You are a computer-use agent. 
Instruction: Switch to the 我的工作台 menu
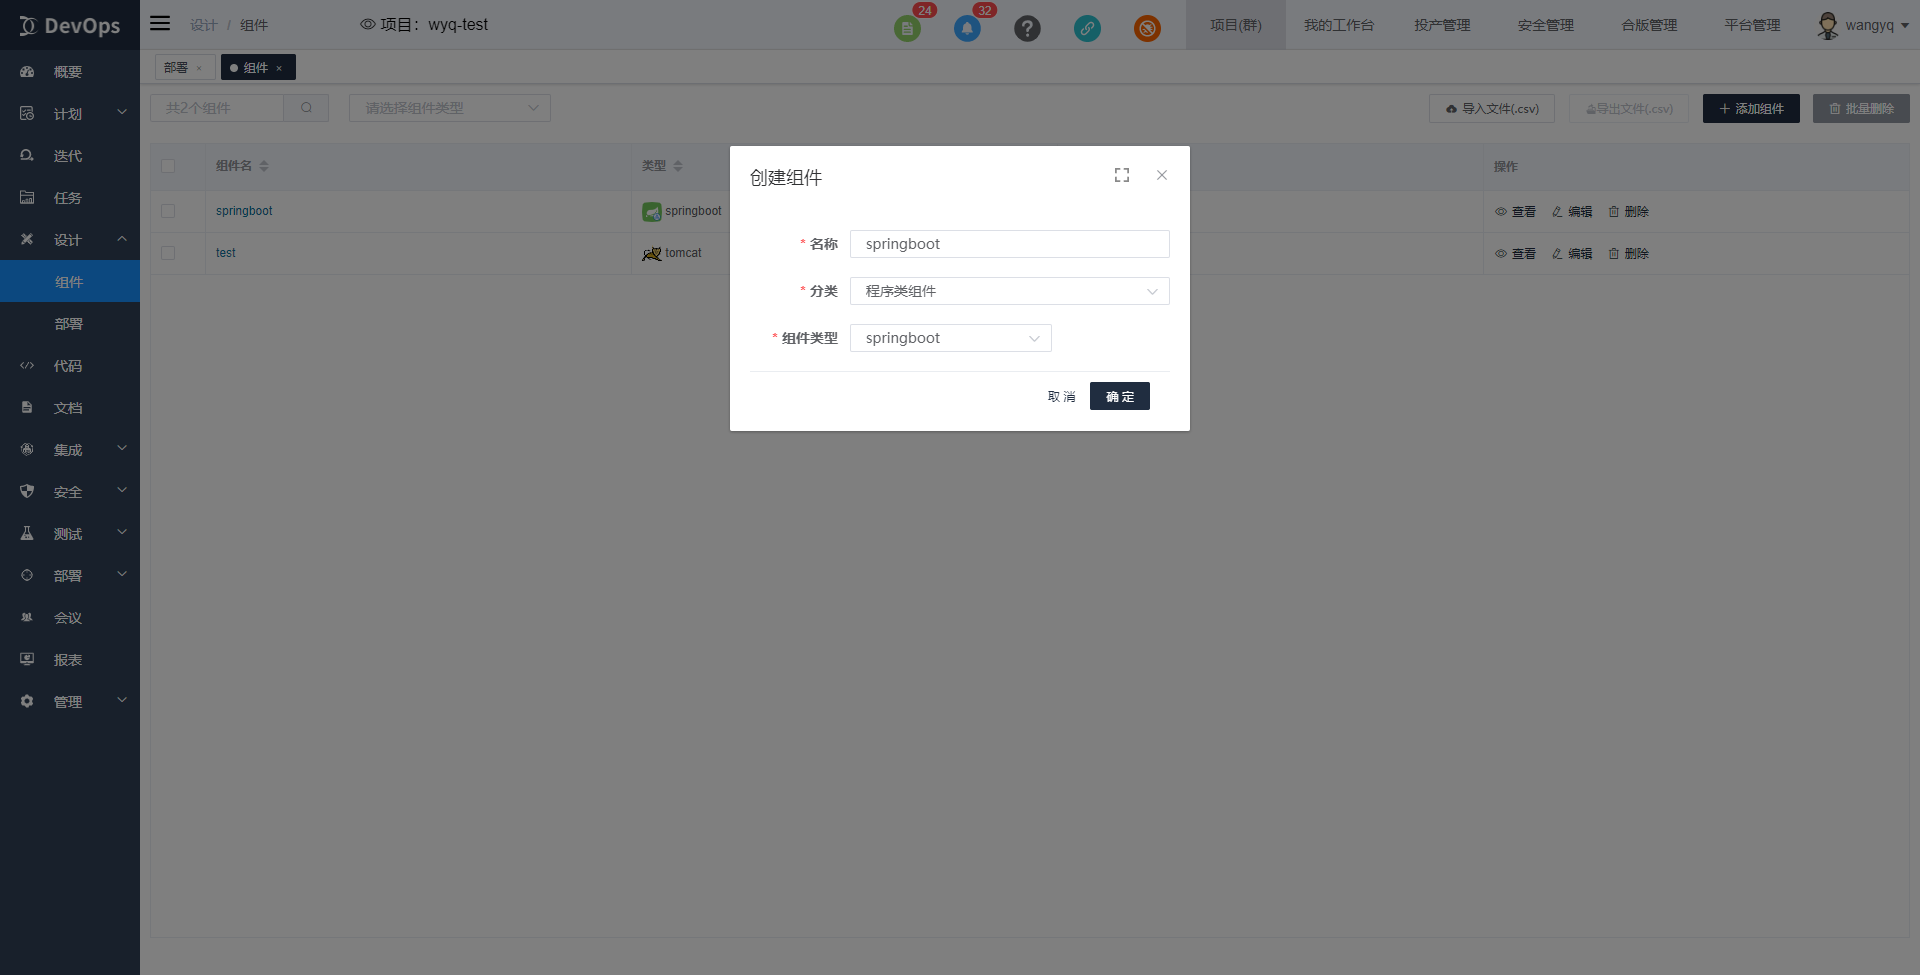click(1339, 25)
